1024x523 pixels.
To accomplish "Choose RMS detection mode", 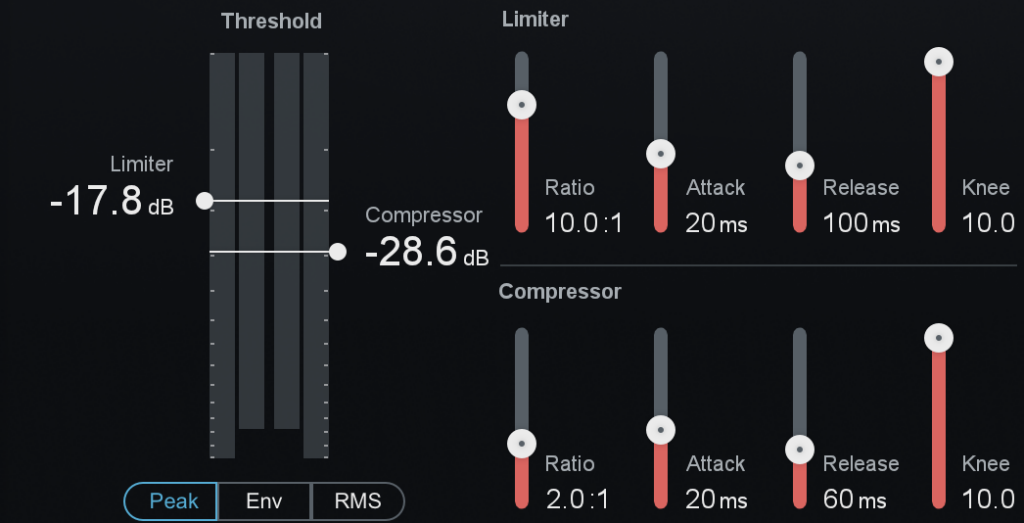I will (357, 501).
